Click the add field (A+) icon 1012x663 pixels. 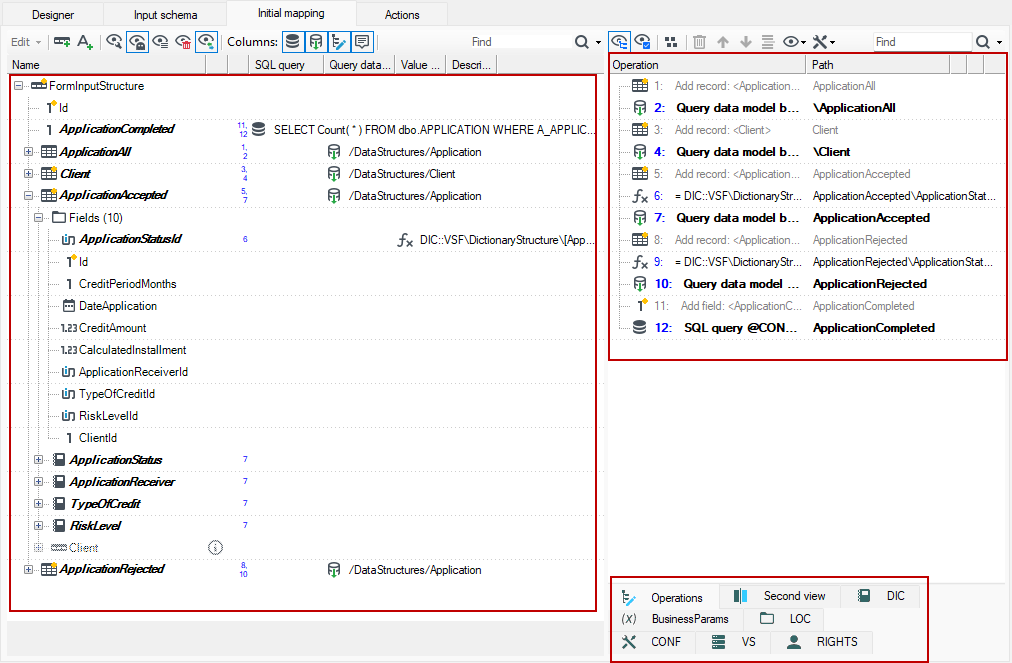point(85,42)
